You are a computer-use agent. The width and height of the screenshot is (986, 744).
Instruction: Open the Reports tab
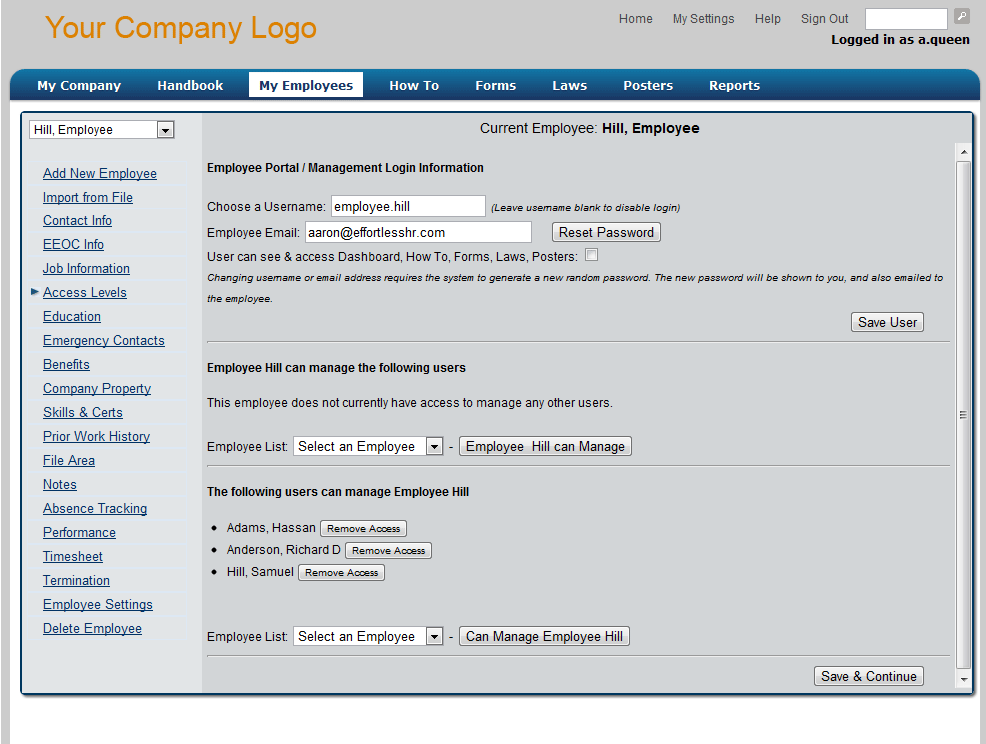point(734,86)
